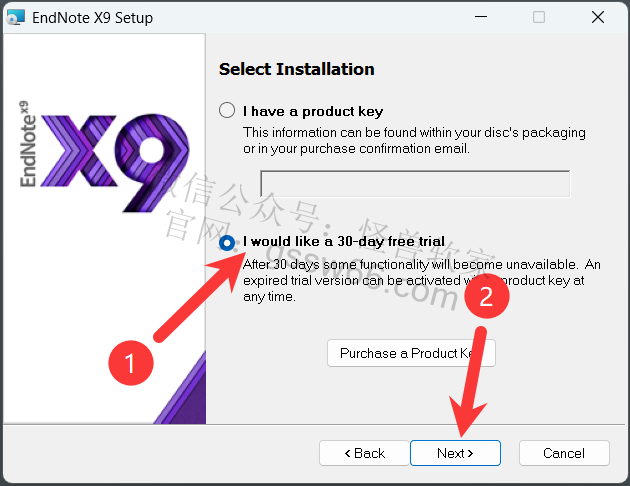Image resolution: width=630 pixels, height=486 pixels.
Task: Focus the product key text field
Action: pyautogui.click(x=415, y=184)
